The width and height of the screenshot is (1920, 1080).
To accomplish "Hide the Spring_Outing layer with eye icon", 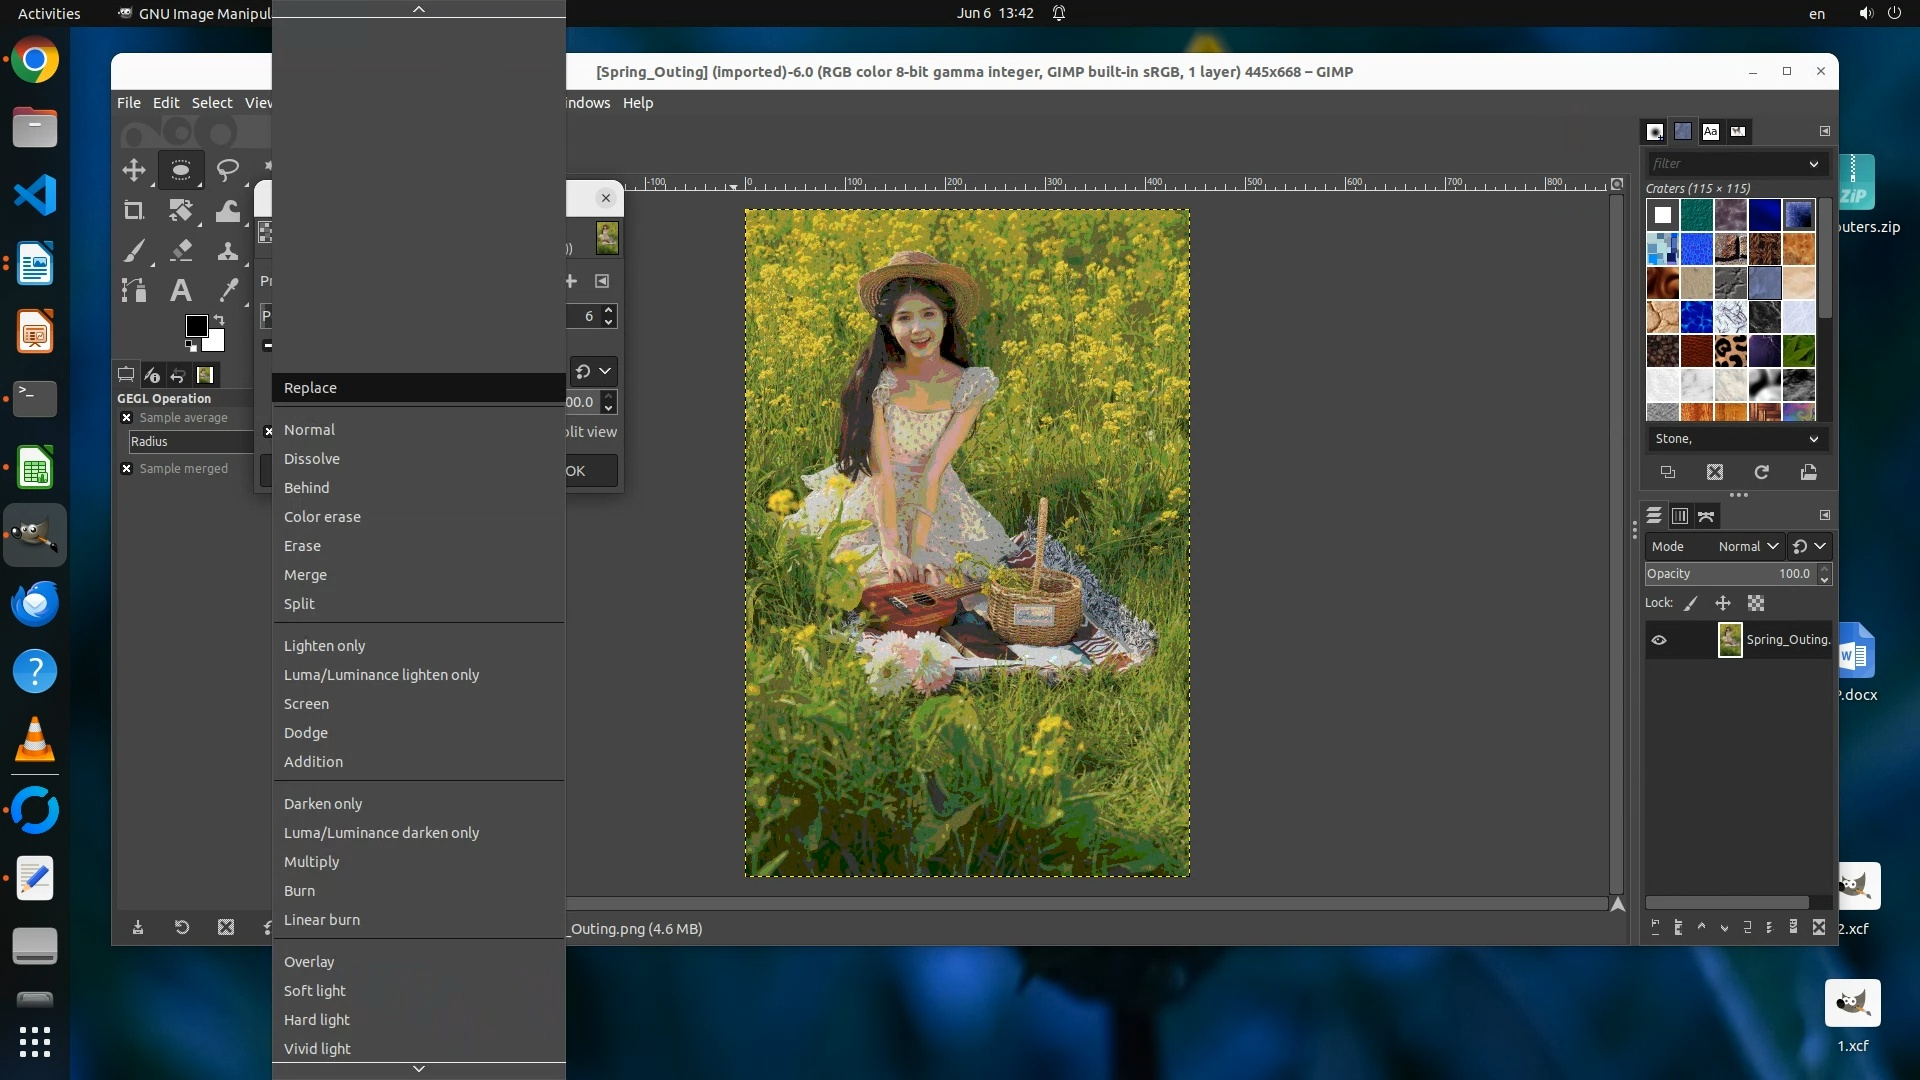I will [1659, 640].
